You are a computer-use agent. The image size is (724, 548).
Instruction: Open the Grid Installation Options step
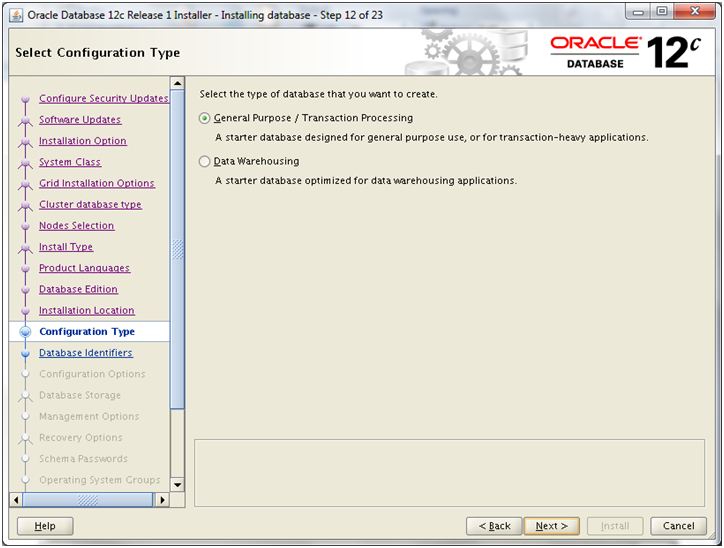tap(97, 183)
